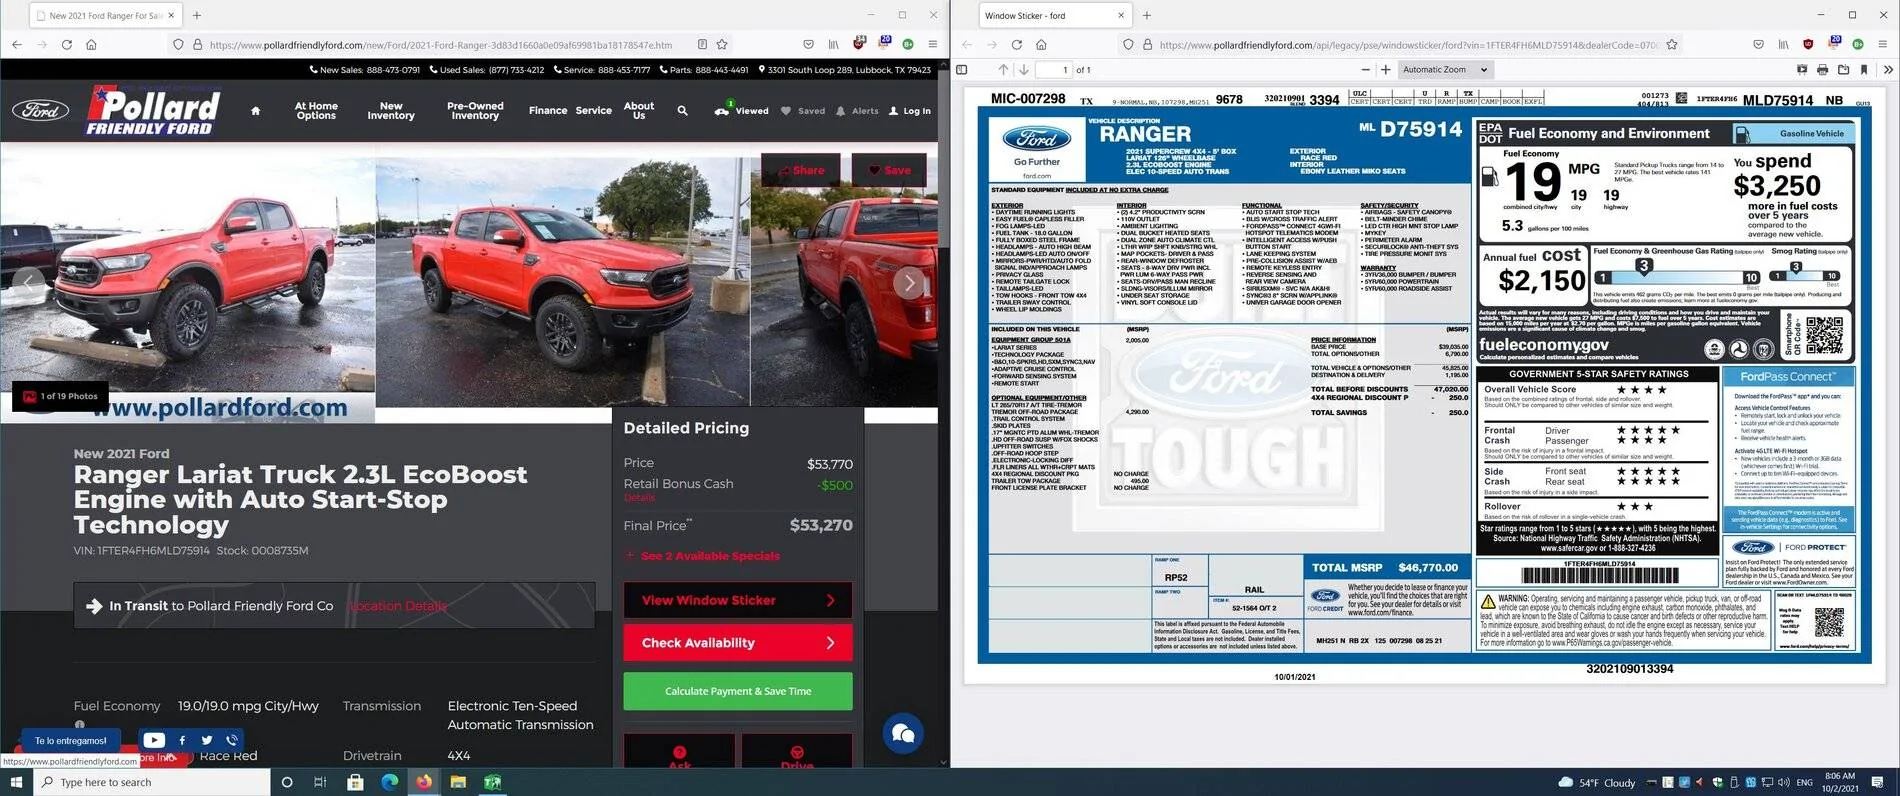Select the New 2021 Ford Ranger browser tab
This screenshot has width=1900, height=796.
[x=104, y=15]
